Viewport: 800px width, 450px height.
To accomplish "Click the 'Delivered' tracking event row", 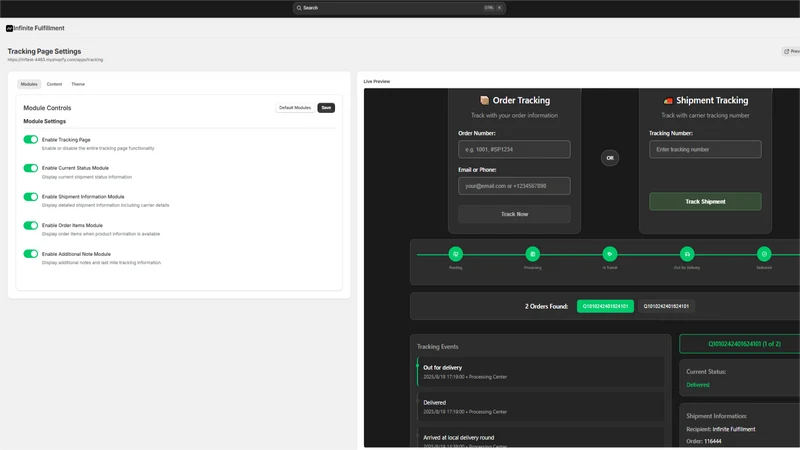I will pos(540,407).
